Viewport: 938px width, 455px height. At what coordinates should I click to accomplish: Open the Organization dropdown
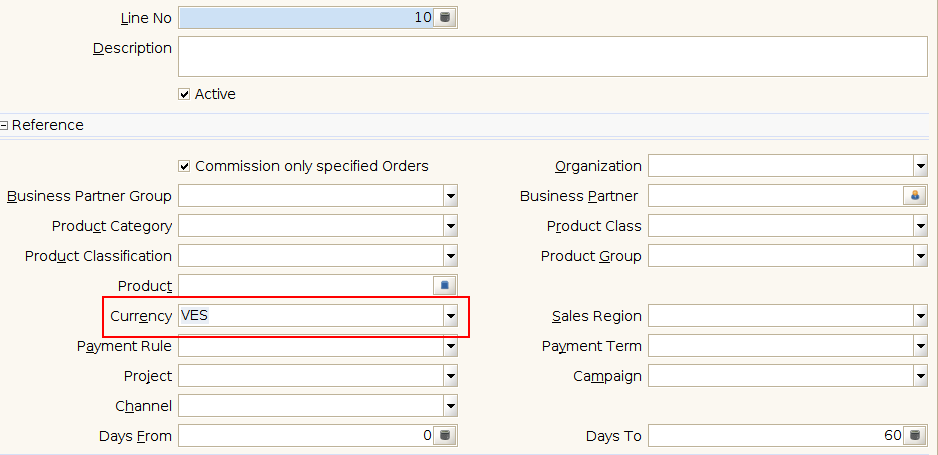point(921,166)
